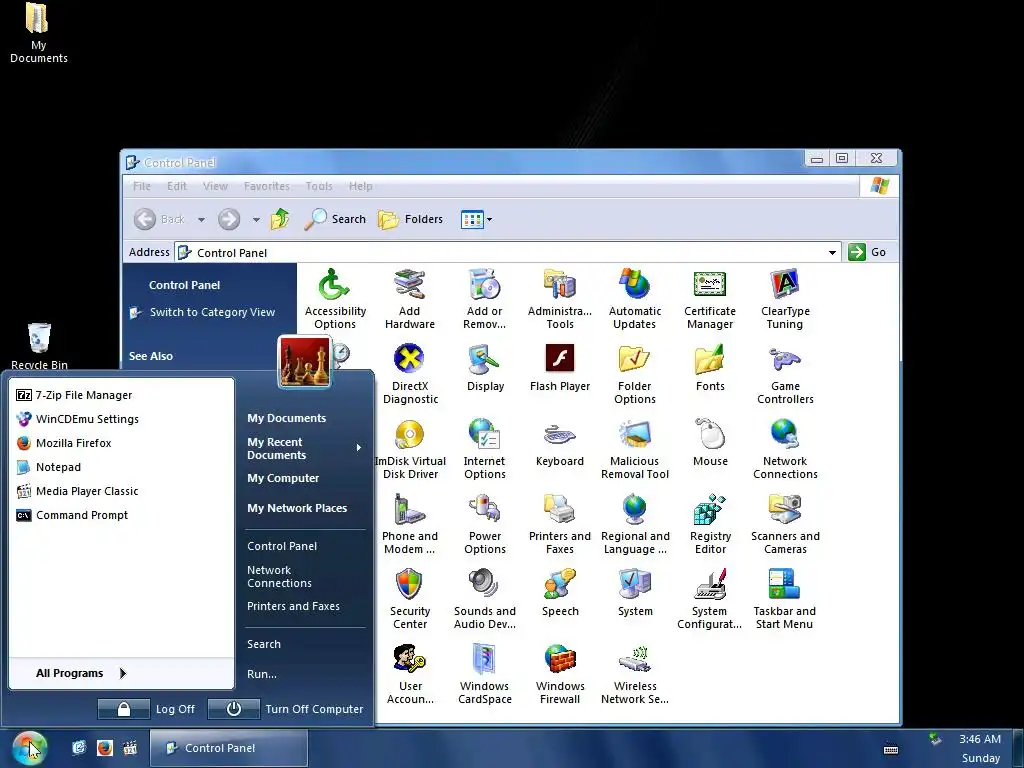Open Windows Firewall icon
This screenshot has width=1024, height=768.
point(560,675)
